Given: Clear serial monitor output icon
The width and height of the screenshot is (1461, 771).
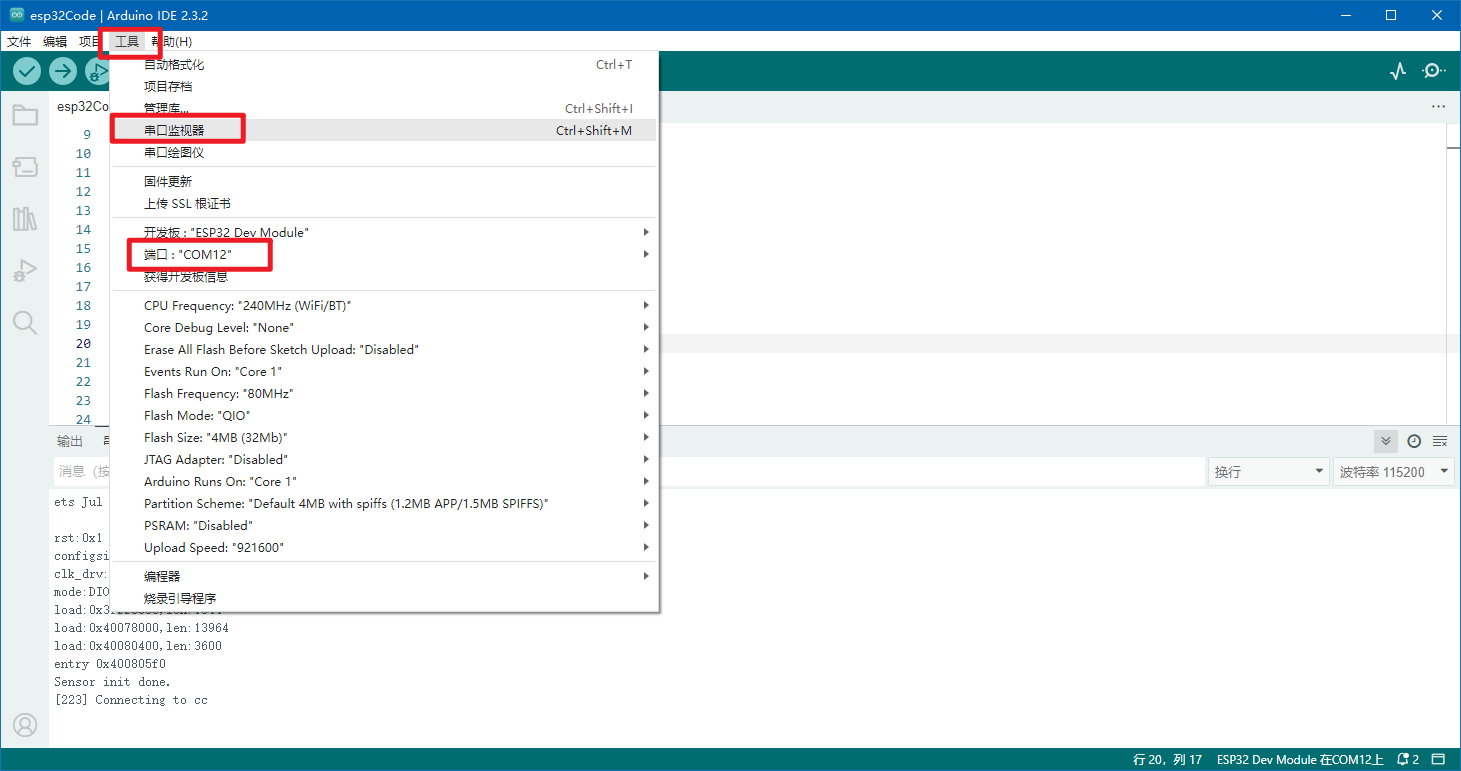Looking at the screenshot, I should pyautogui.click(x=1440, y=441).
